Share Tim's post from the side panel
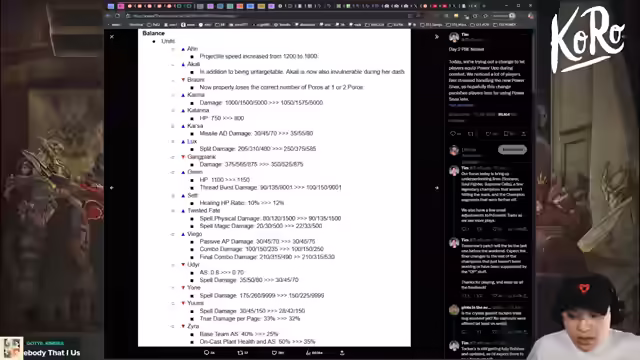The width and height of the screenshot is (640, 360). [x=524, y=133]
